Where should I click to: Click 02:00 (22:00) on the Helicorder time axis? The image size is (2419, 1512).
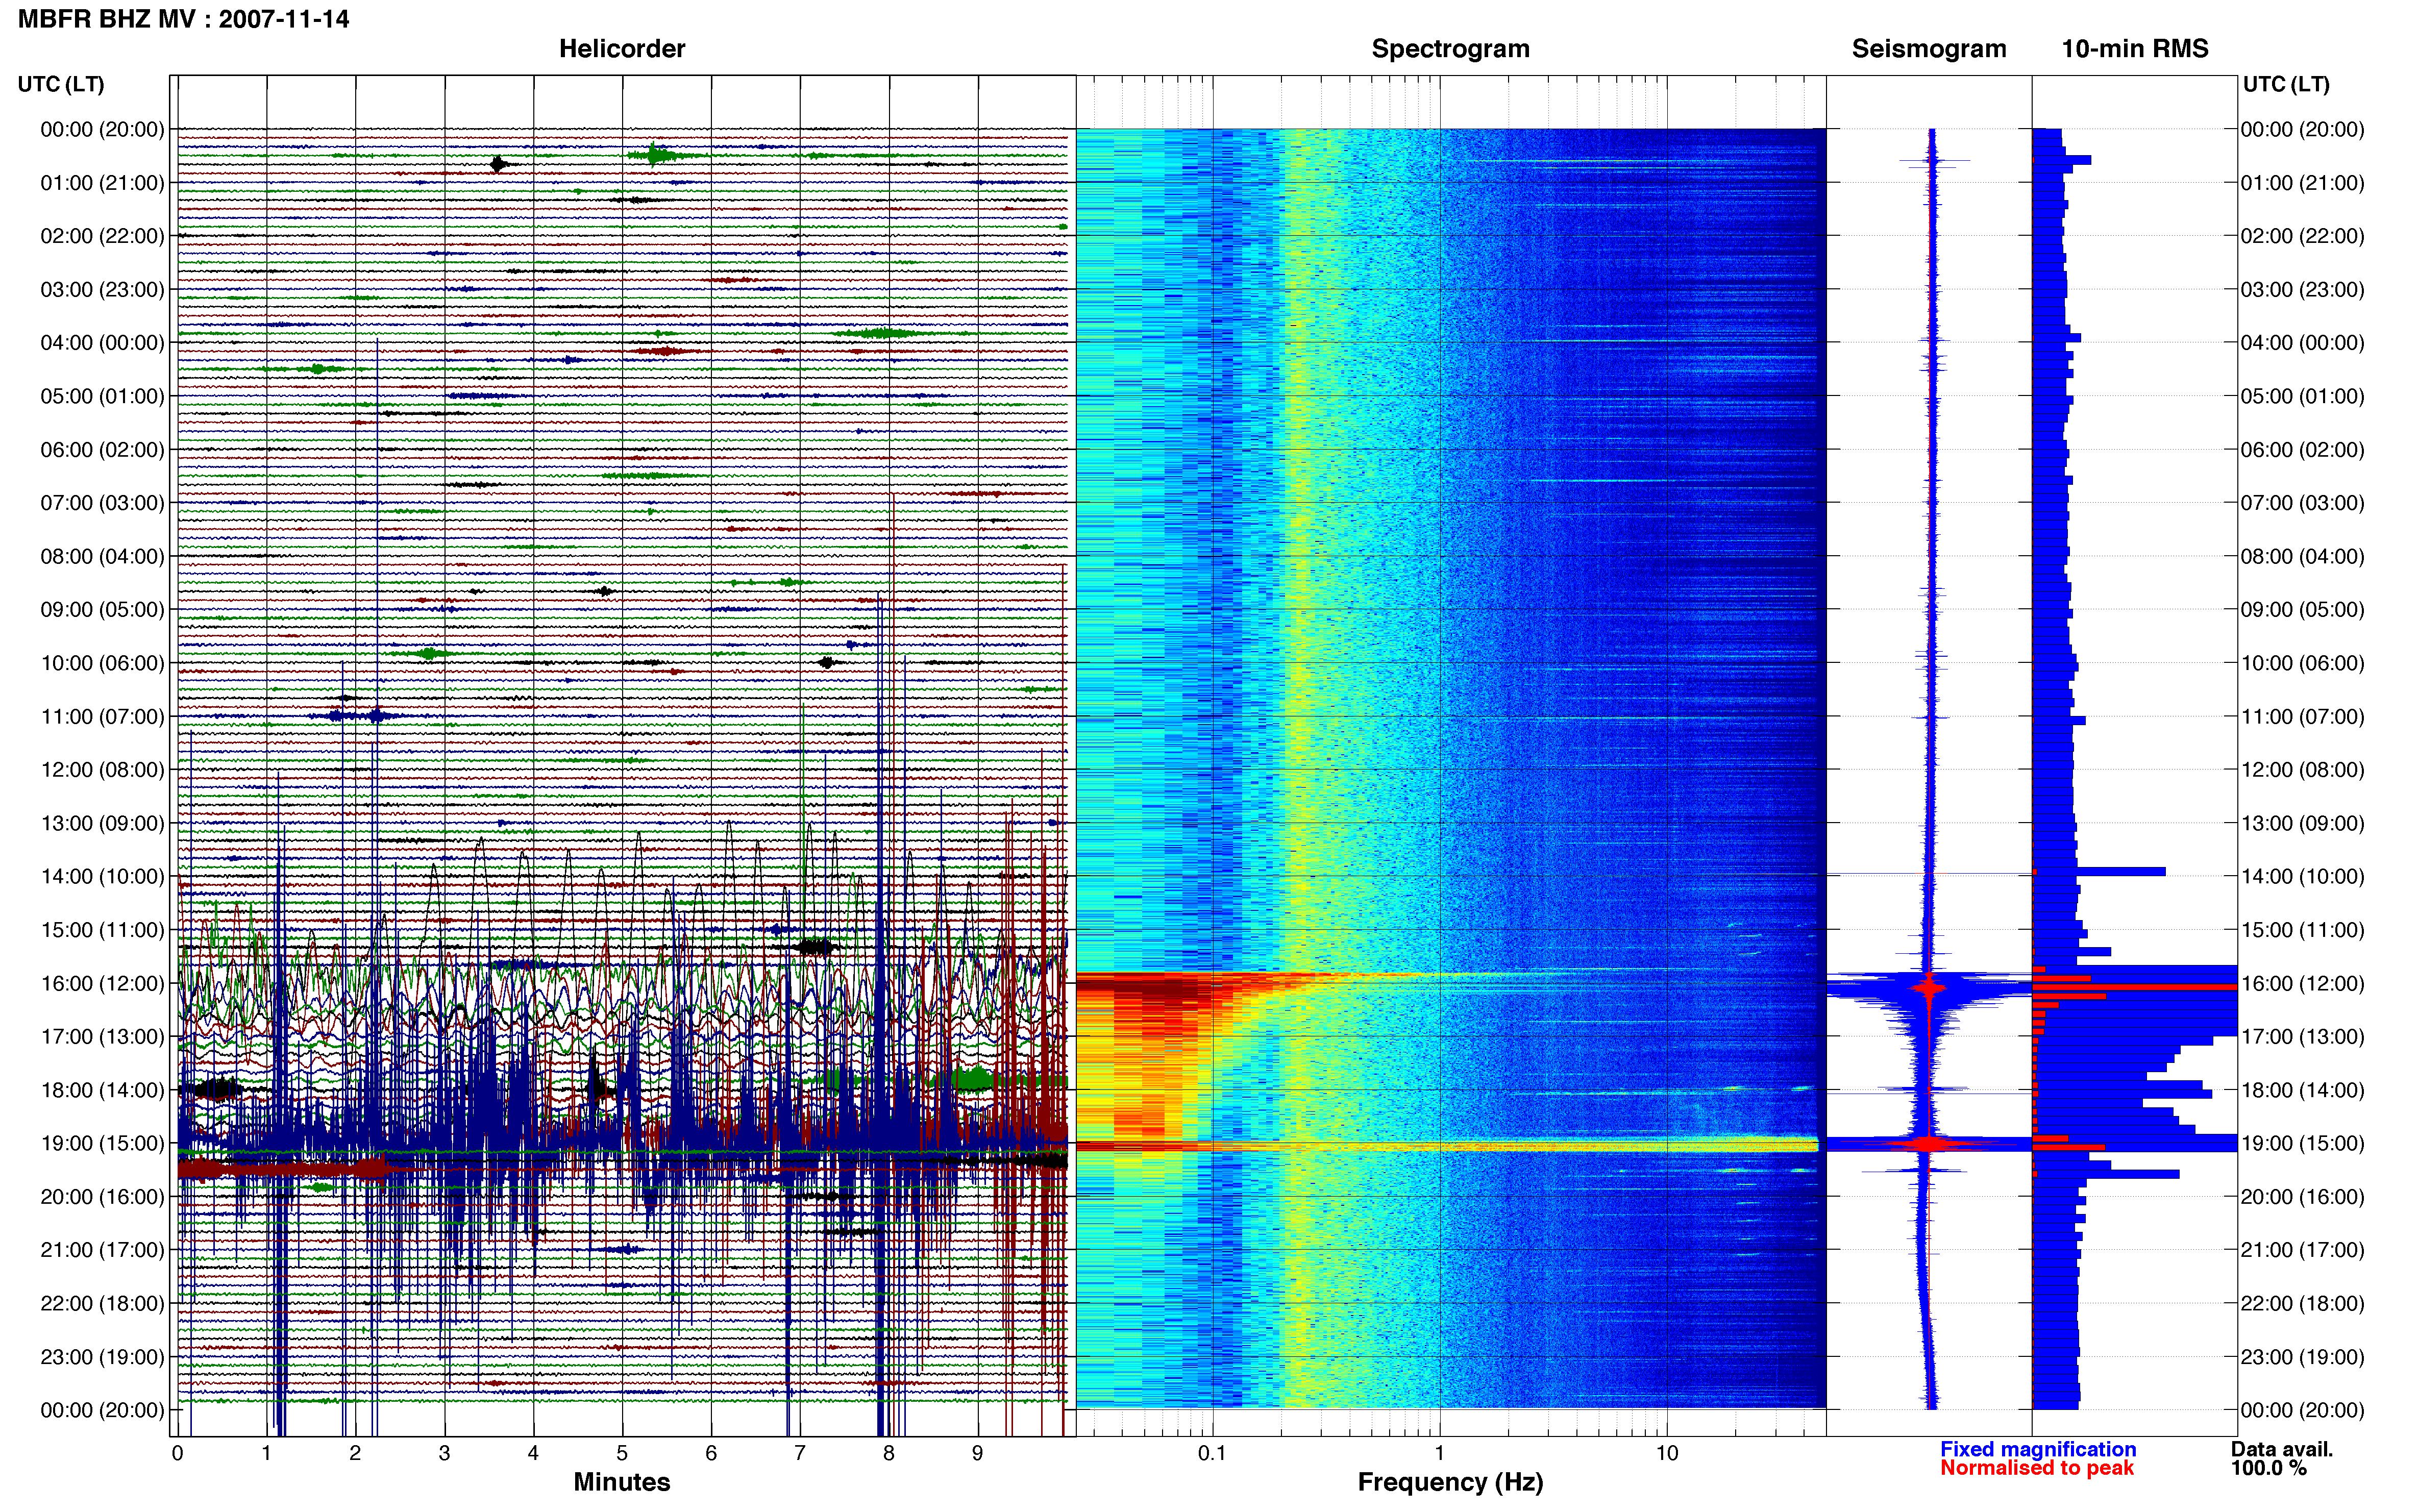point(102,236)
